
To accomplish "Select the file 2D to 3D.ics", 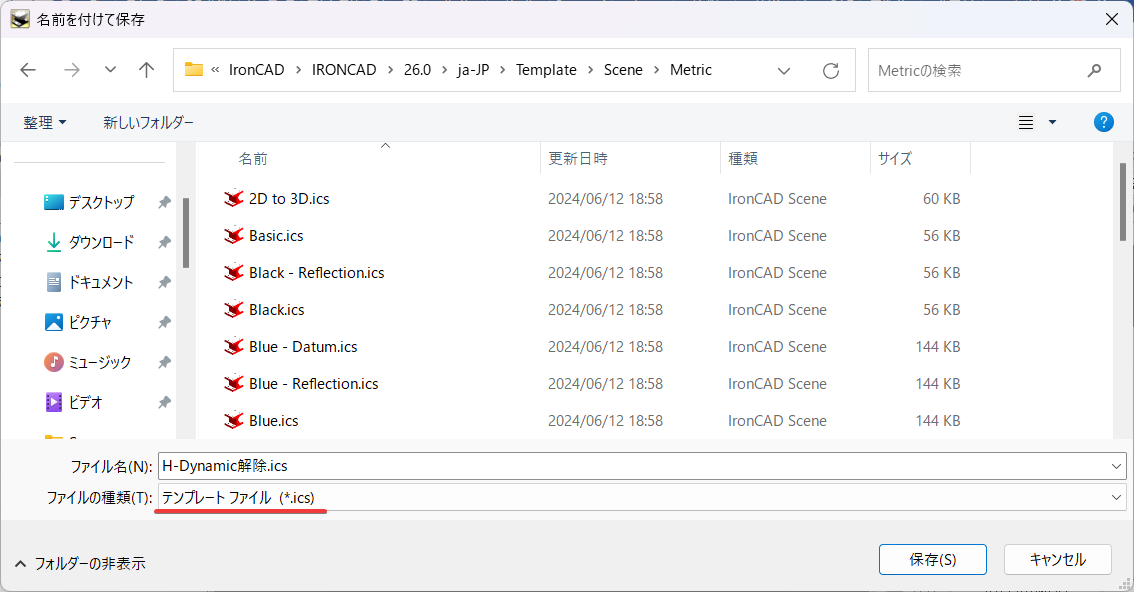I will (x=289, y=199).
